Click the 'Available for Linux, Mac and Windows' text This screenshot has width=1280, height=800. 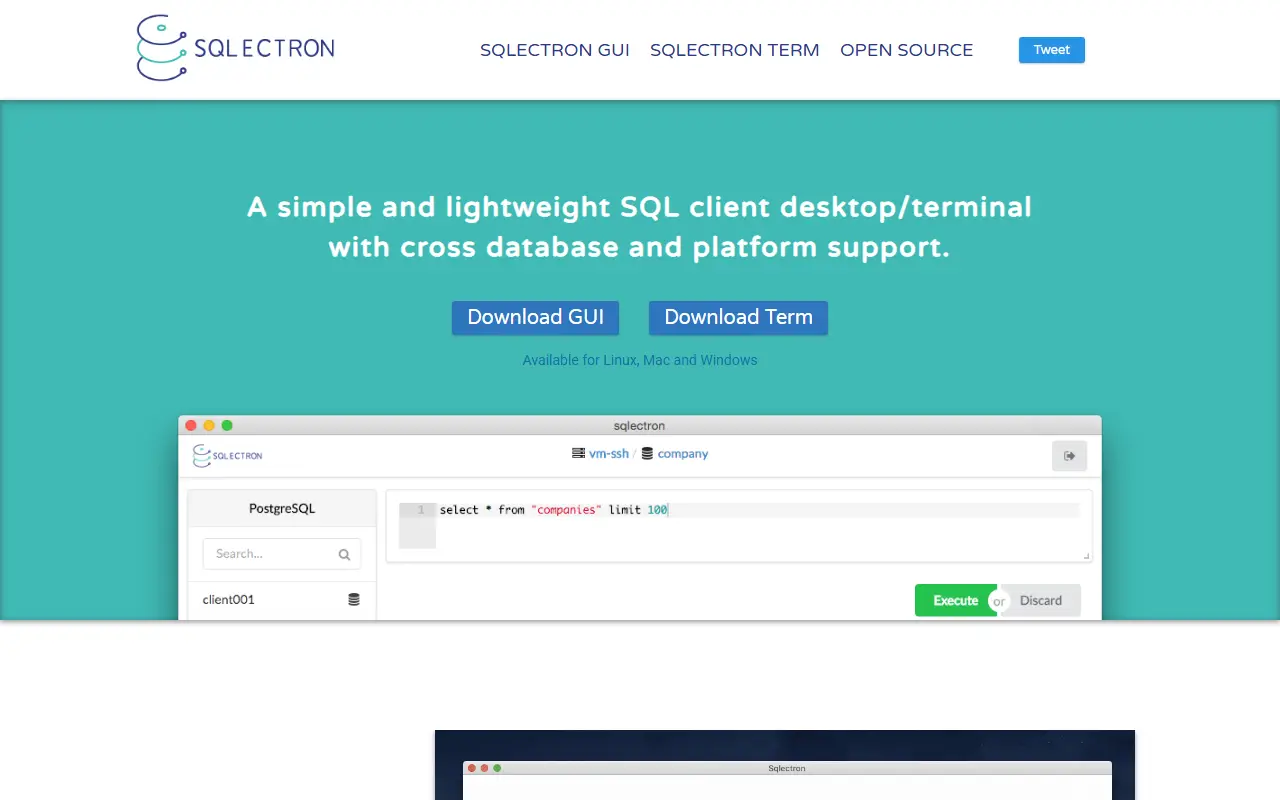[x=640, y=360]
